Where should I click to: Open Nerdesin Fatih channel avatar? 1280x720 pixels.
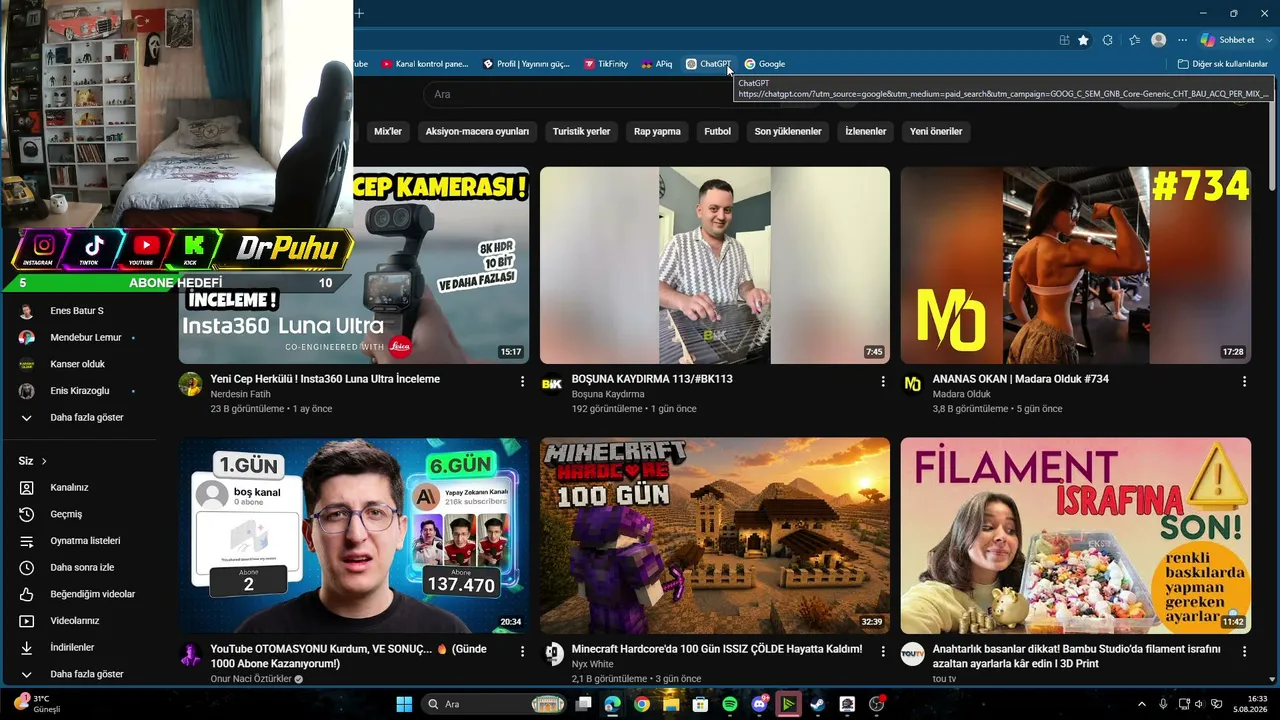[191, 384]
